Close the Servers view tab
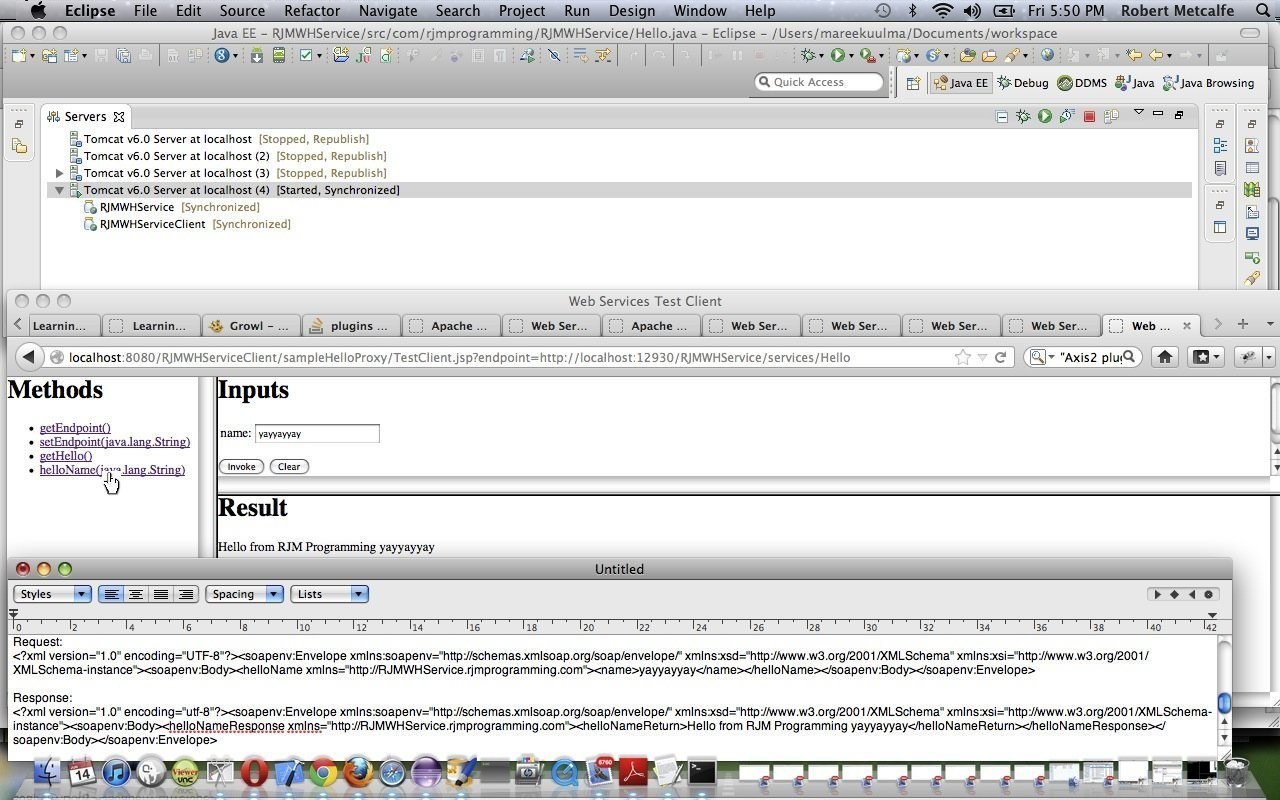 pyautogui.click(x=119, y=117)
